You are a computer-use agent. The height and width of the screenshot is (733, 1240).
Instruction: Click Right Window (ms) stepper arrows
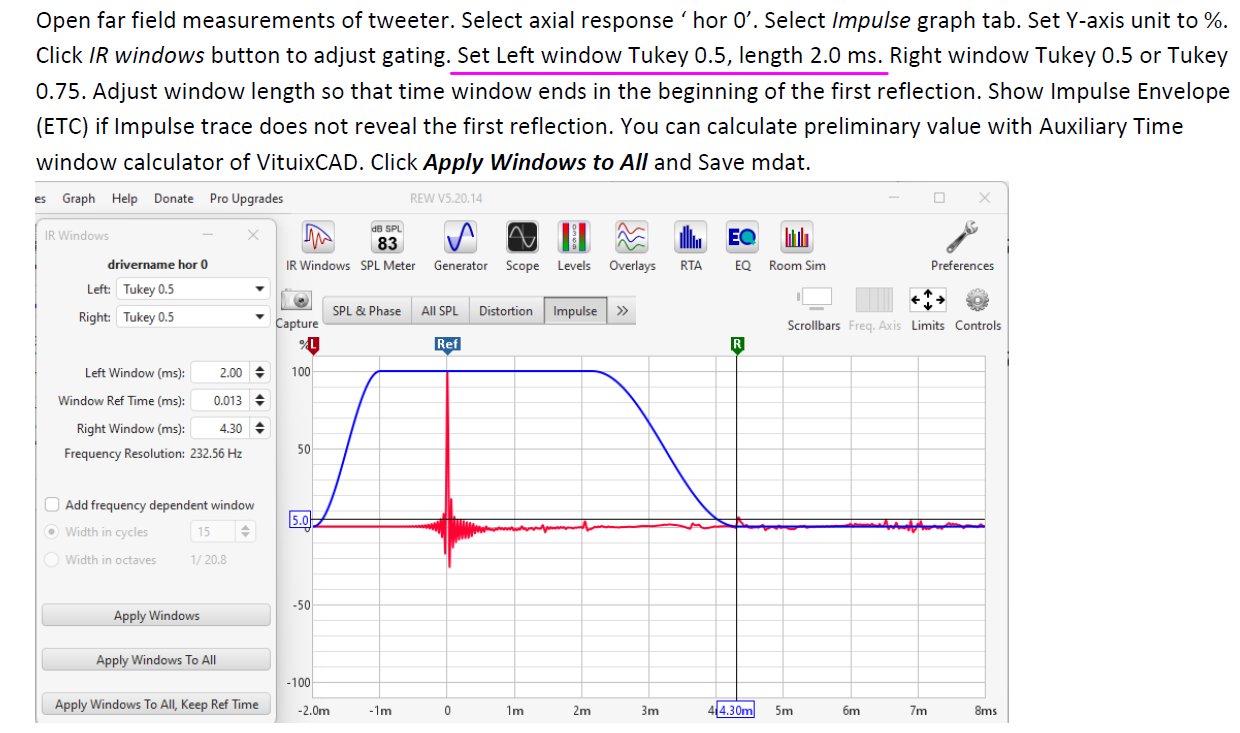coord(260,429)
